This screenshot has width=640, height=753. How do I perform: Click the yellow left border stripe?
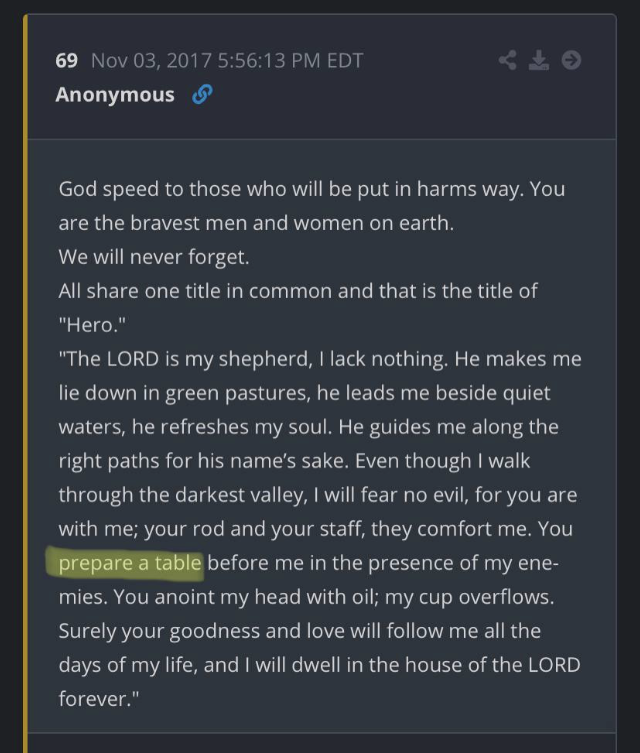tap(25, 384)
